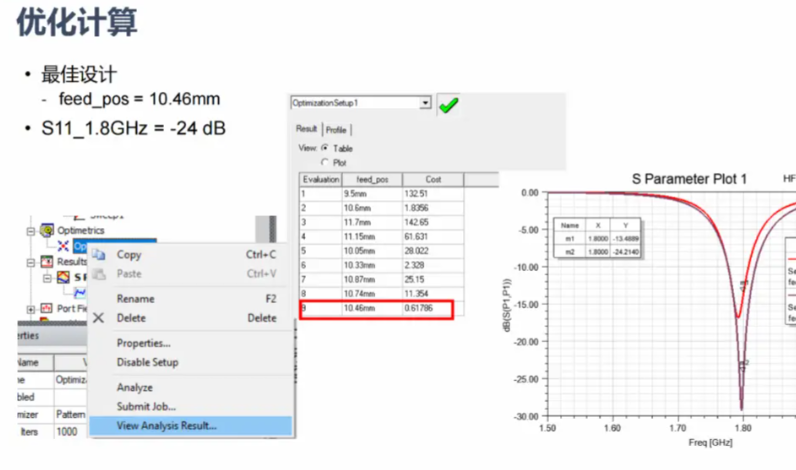Collapse the Optimetrics tree node

pos(31,230)
